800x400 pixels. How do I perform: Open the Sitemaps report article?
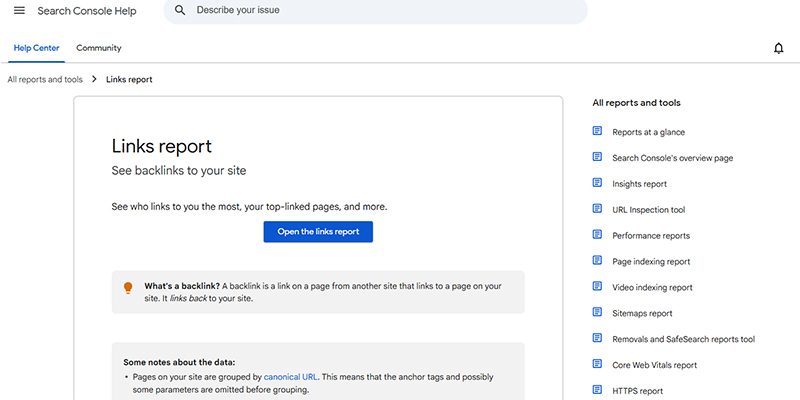[x=642, y=313]
